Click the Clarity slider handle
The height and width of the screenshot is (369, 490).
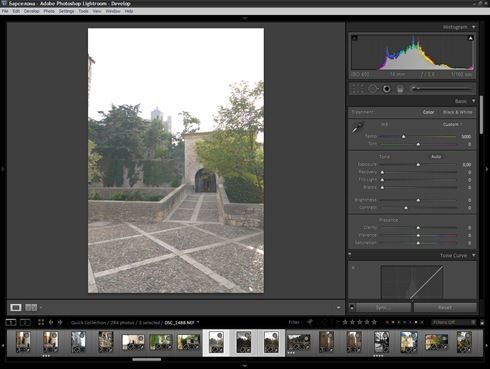[418, 228]
